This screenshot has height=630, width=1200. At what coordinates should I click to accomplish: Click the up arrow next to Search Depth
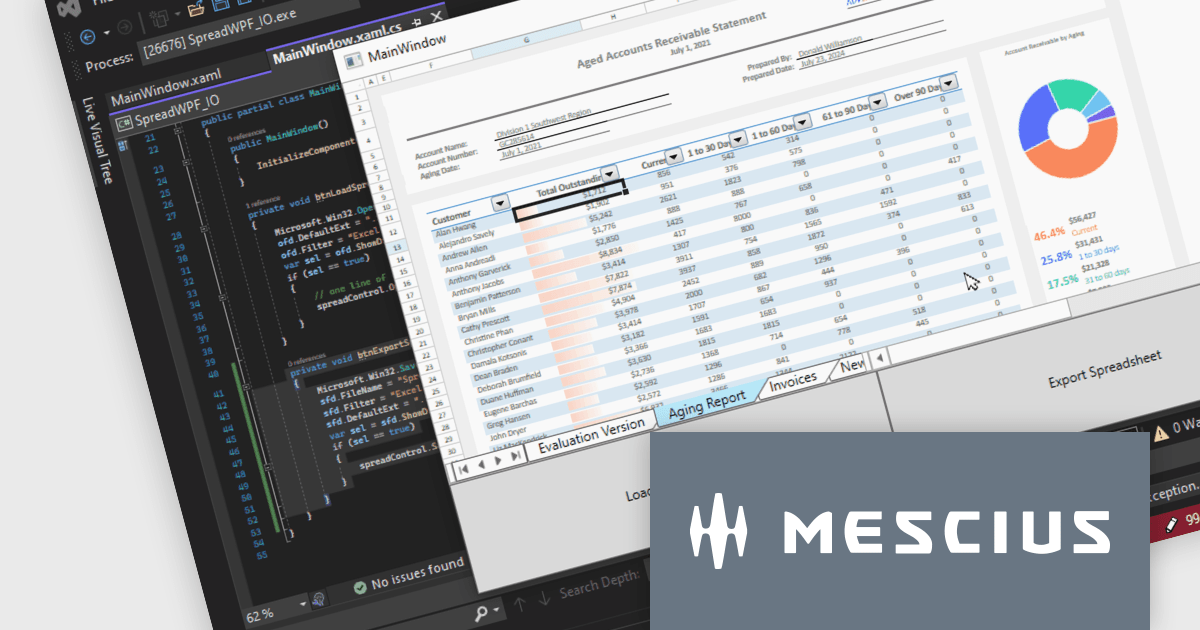coord(520,603)
